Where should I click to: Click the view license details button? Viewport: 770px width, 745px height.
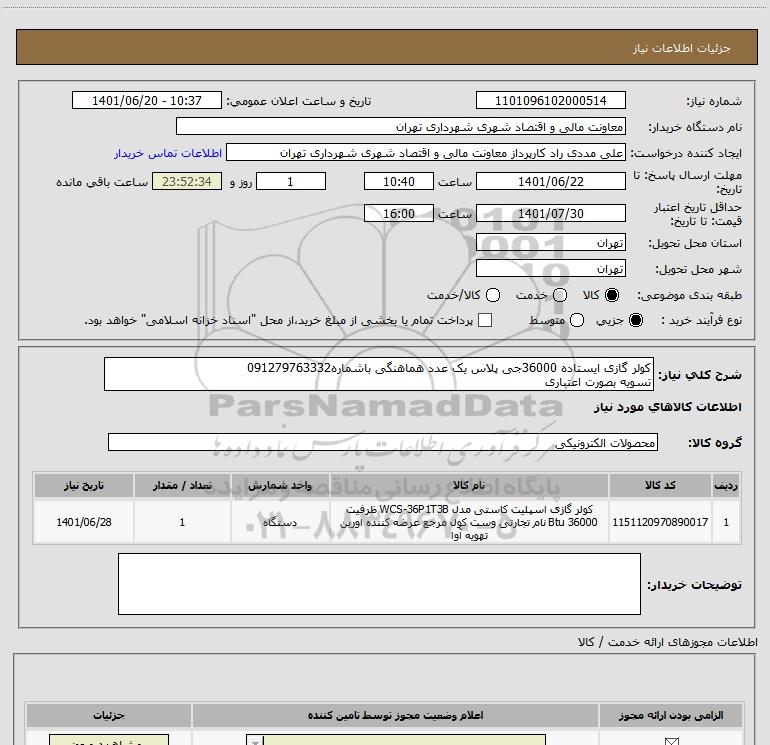click(x=109, y=740)
